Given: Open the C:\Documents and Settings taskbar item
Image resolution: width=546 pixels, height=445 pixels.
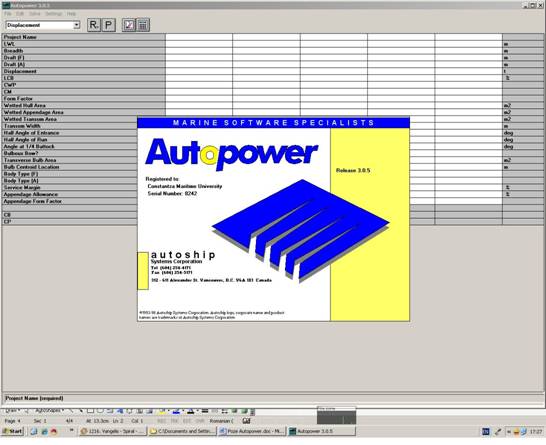Looking at the screenshot, I should tap(182, 431).
